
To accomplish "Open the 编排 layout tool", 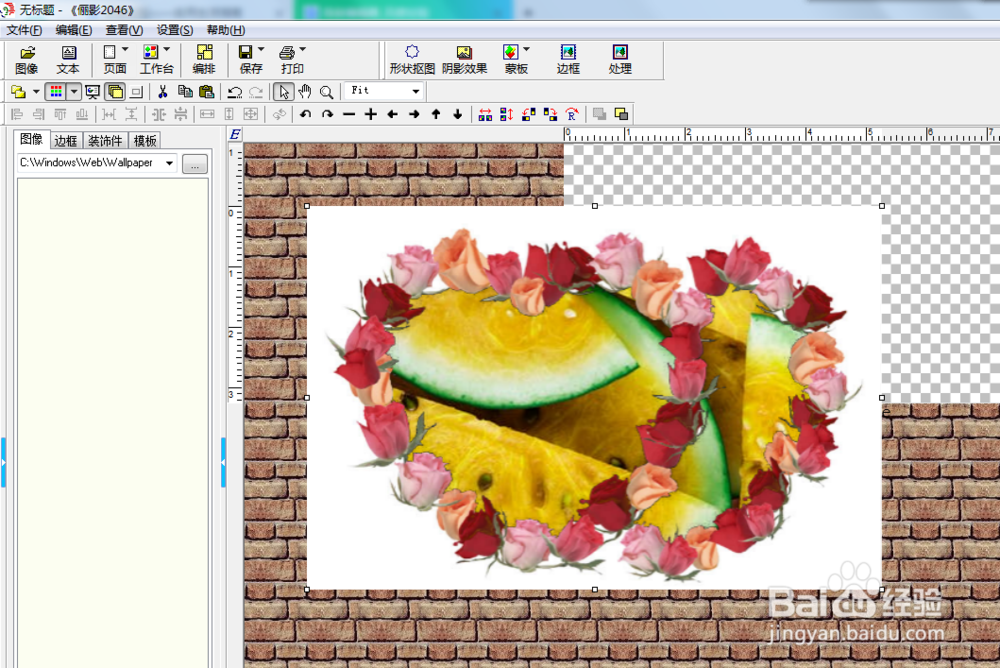I will [204, 60].
